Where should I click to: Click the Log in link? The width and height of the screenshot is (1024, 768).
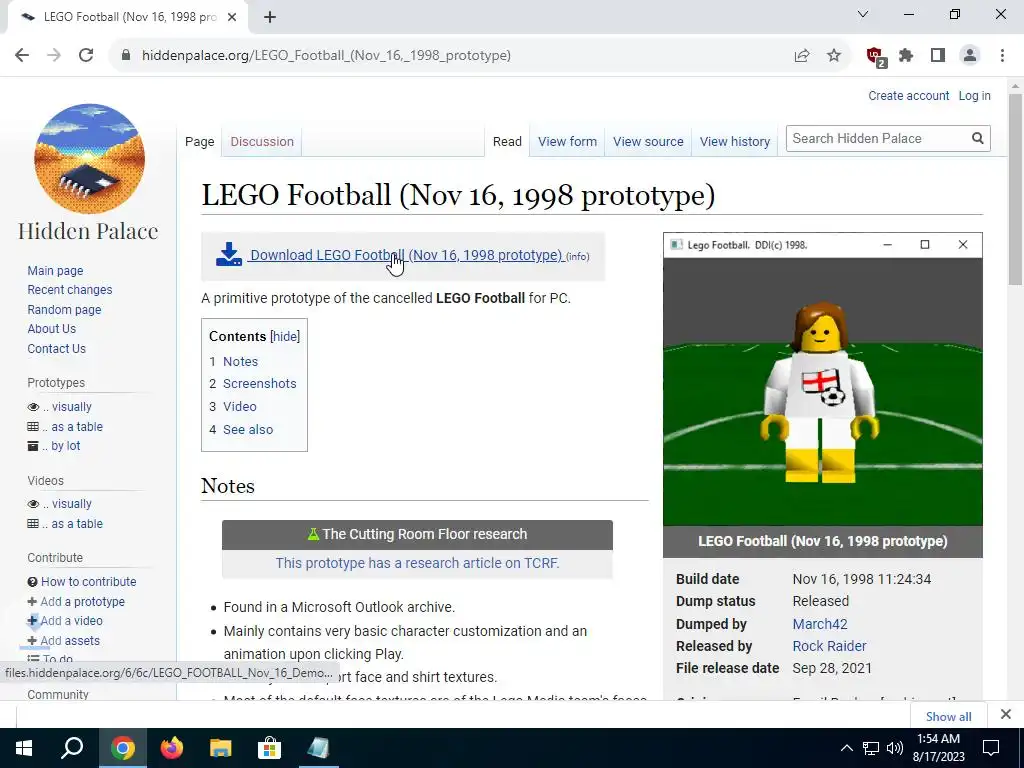point(974,96)
